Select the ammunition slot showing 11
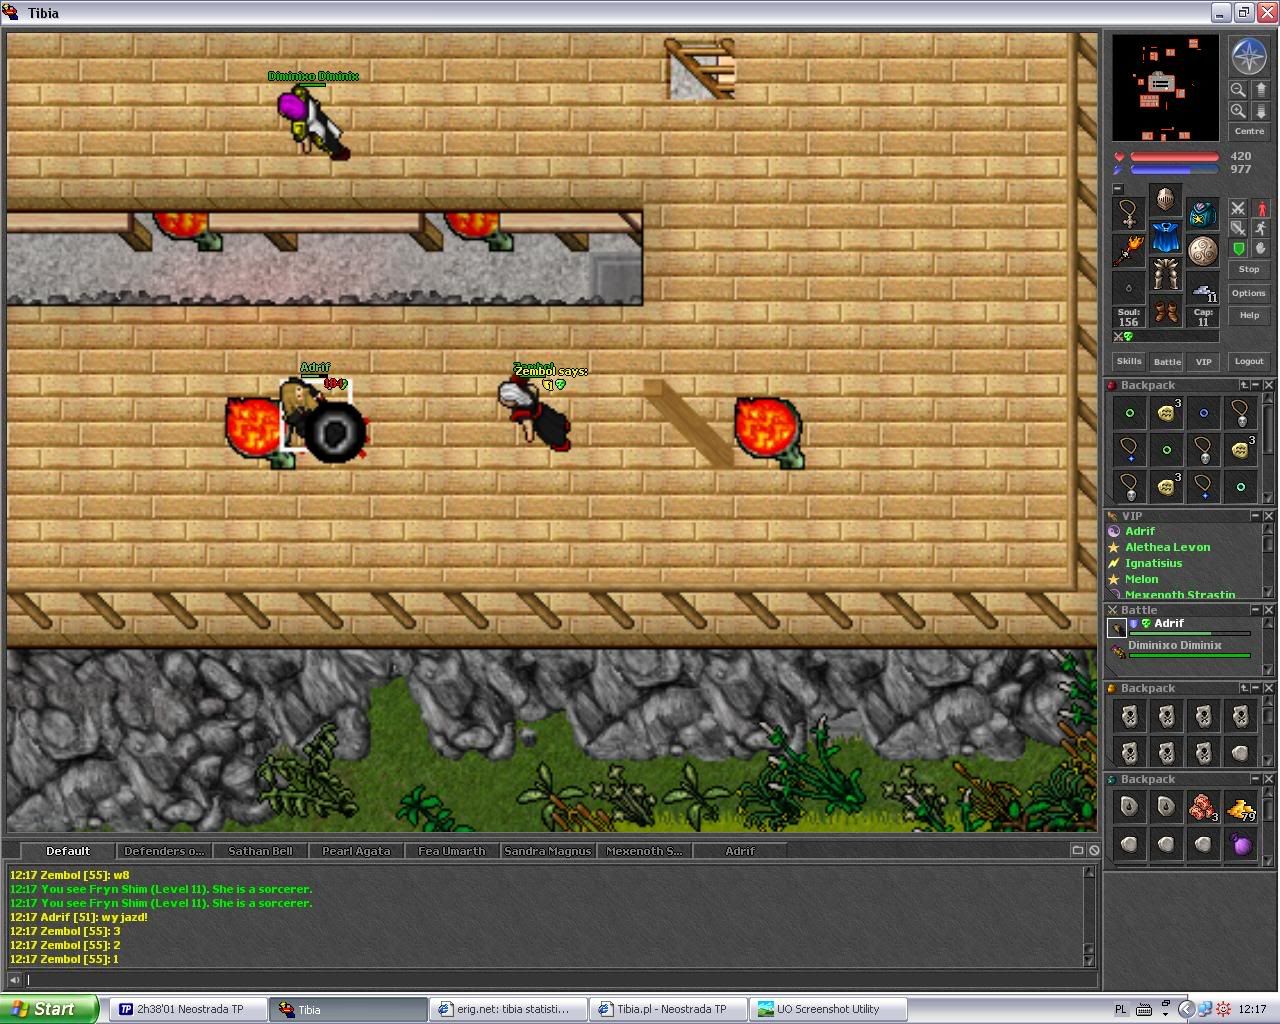 [x=1203, y=287]
